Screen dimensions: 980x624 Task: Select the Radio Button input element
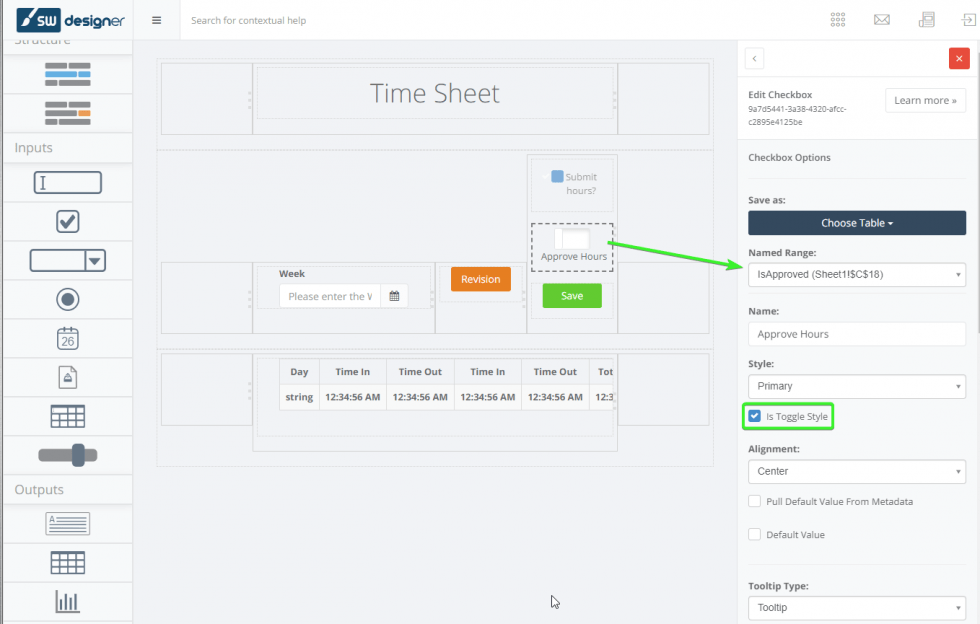[x=67, y=299]
